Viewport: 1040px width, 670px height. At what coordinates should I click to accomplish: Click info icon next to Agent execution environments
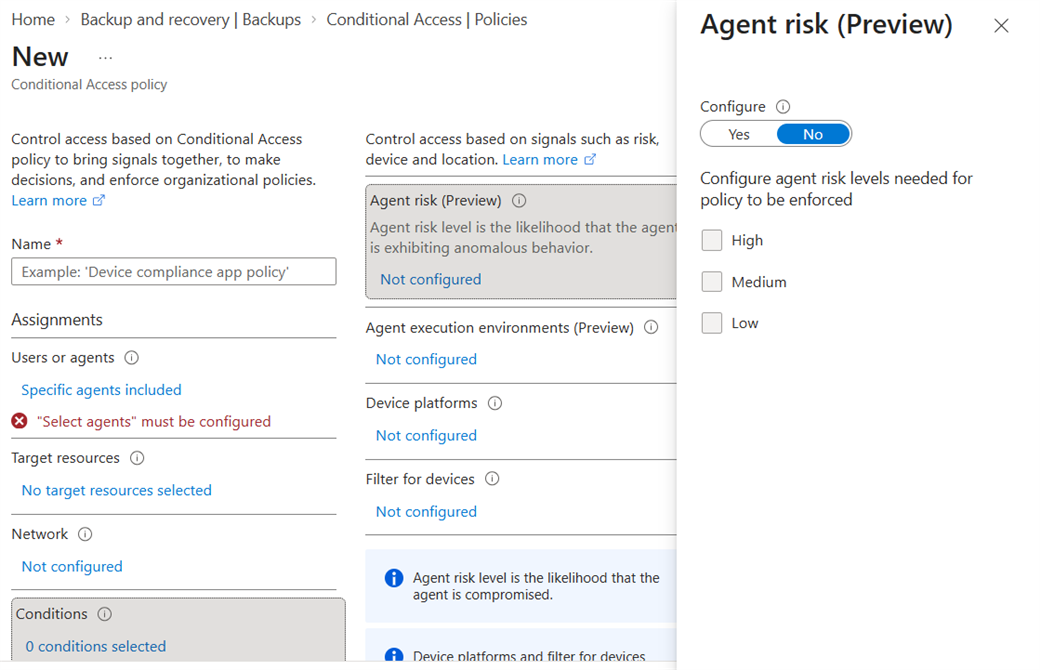click(651, 327)
